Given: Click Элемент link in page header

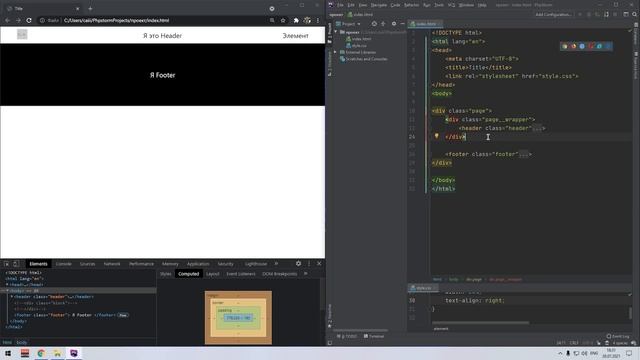Looking at the screenshot, I should [296, 36].
